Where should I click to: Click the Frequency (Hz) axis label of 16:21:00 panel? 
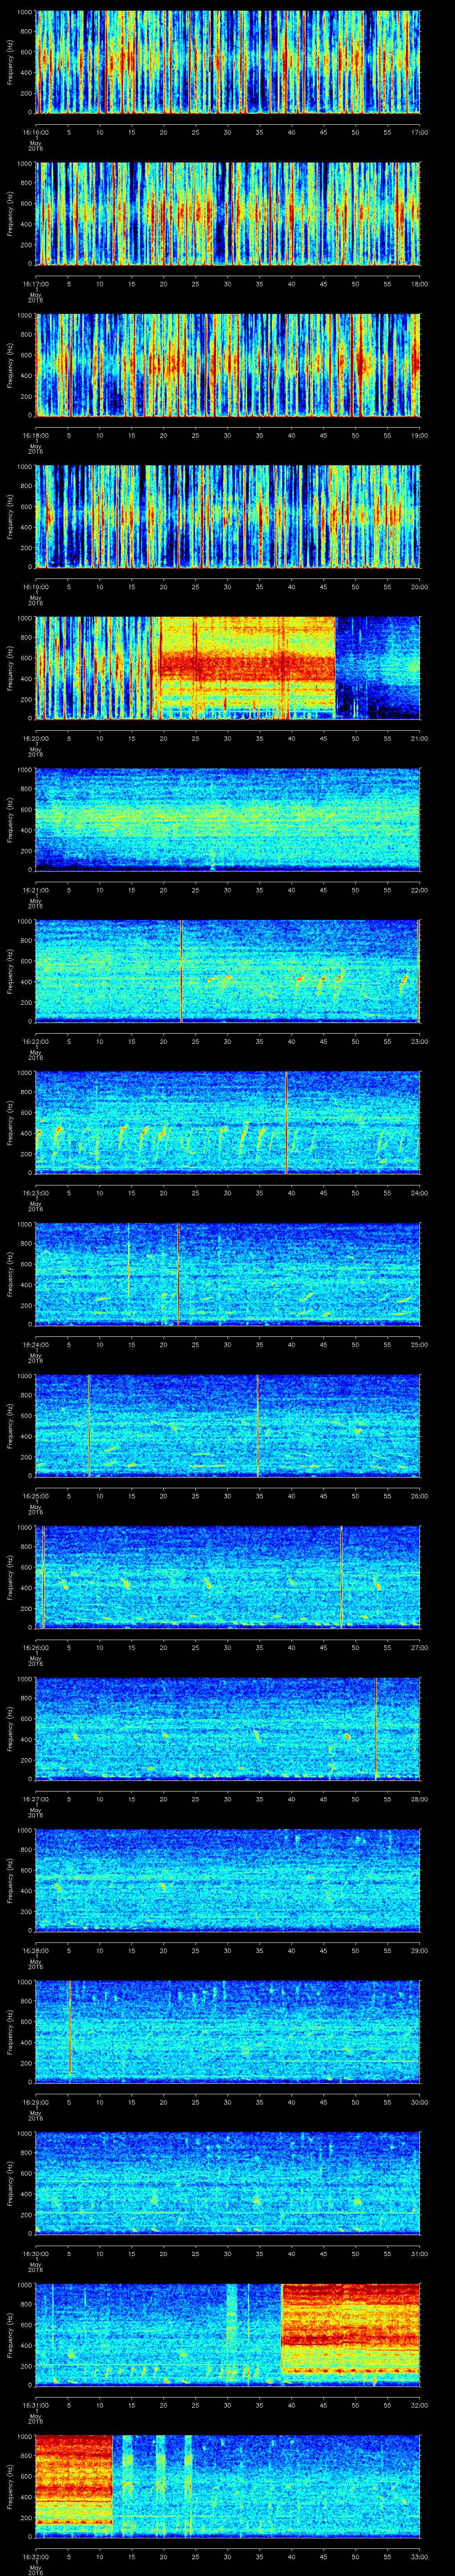pyautogui.click(x=10, y=819)
